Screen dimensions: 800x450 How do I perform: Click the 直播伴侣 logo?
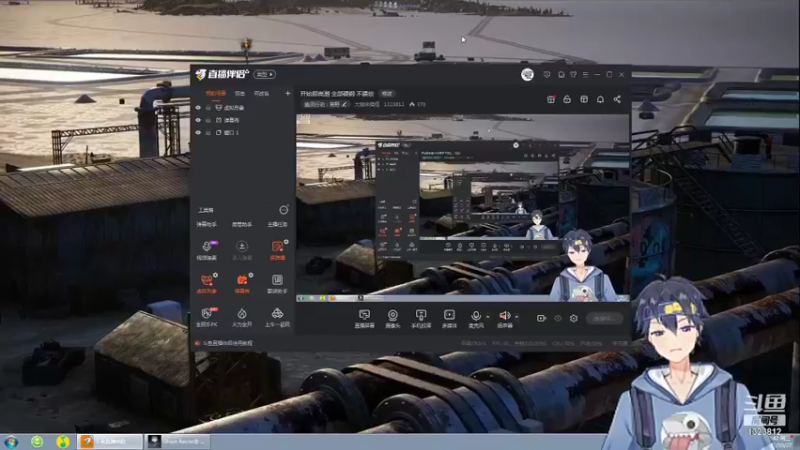tap(222, 74)
